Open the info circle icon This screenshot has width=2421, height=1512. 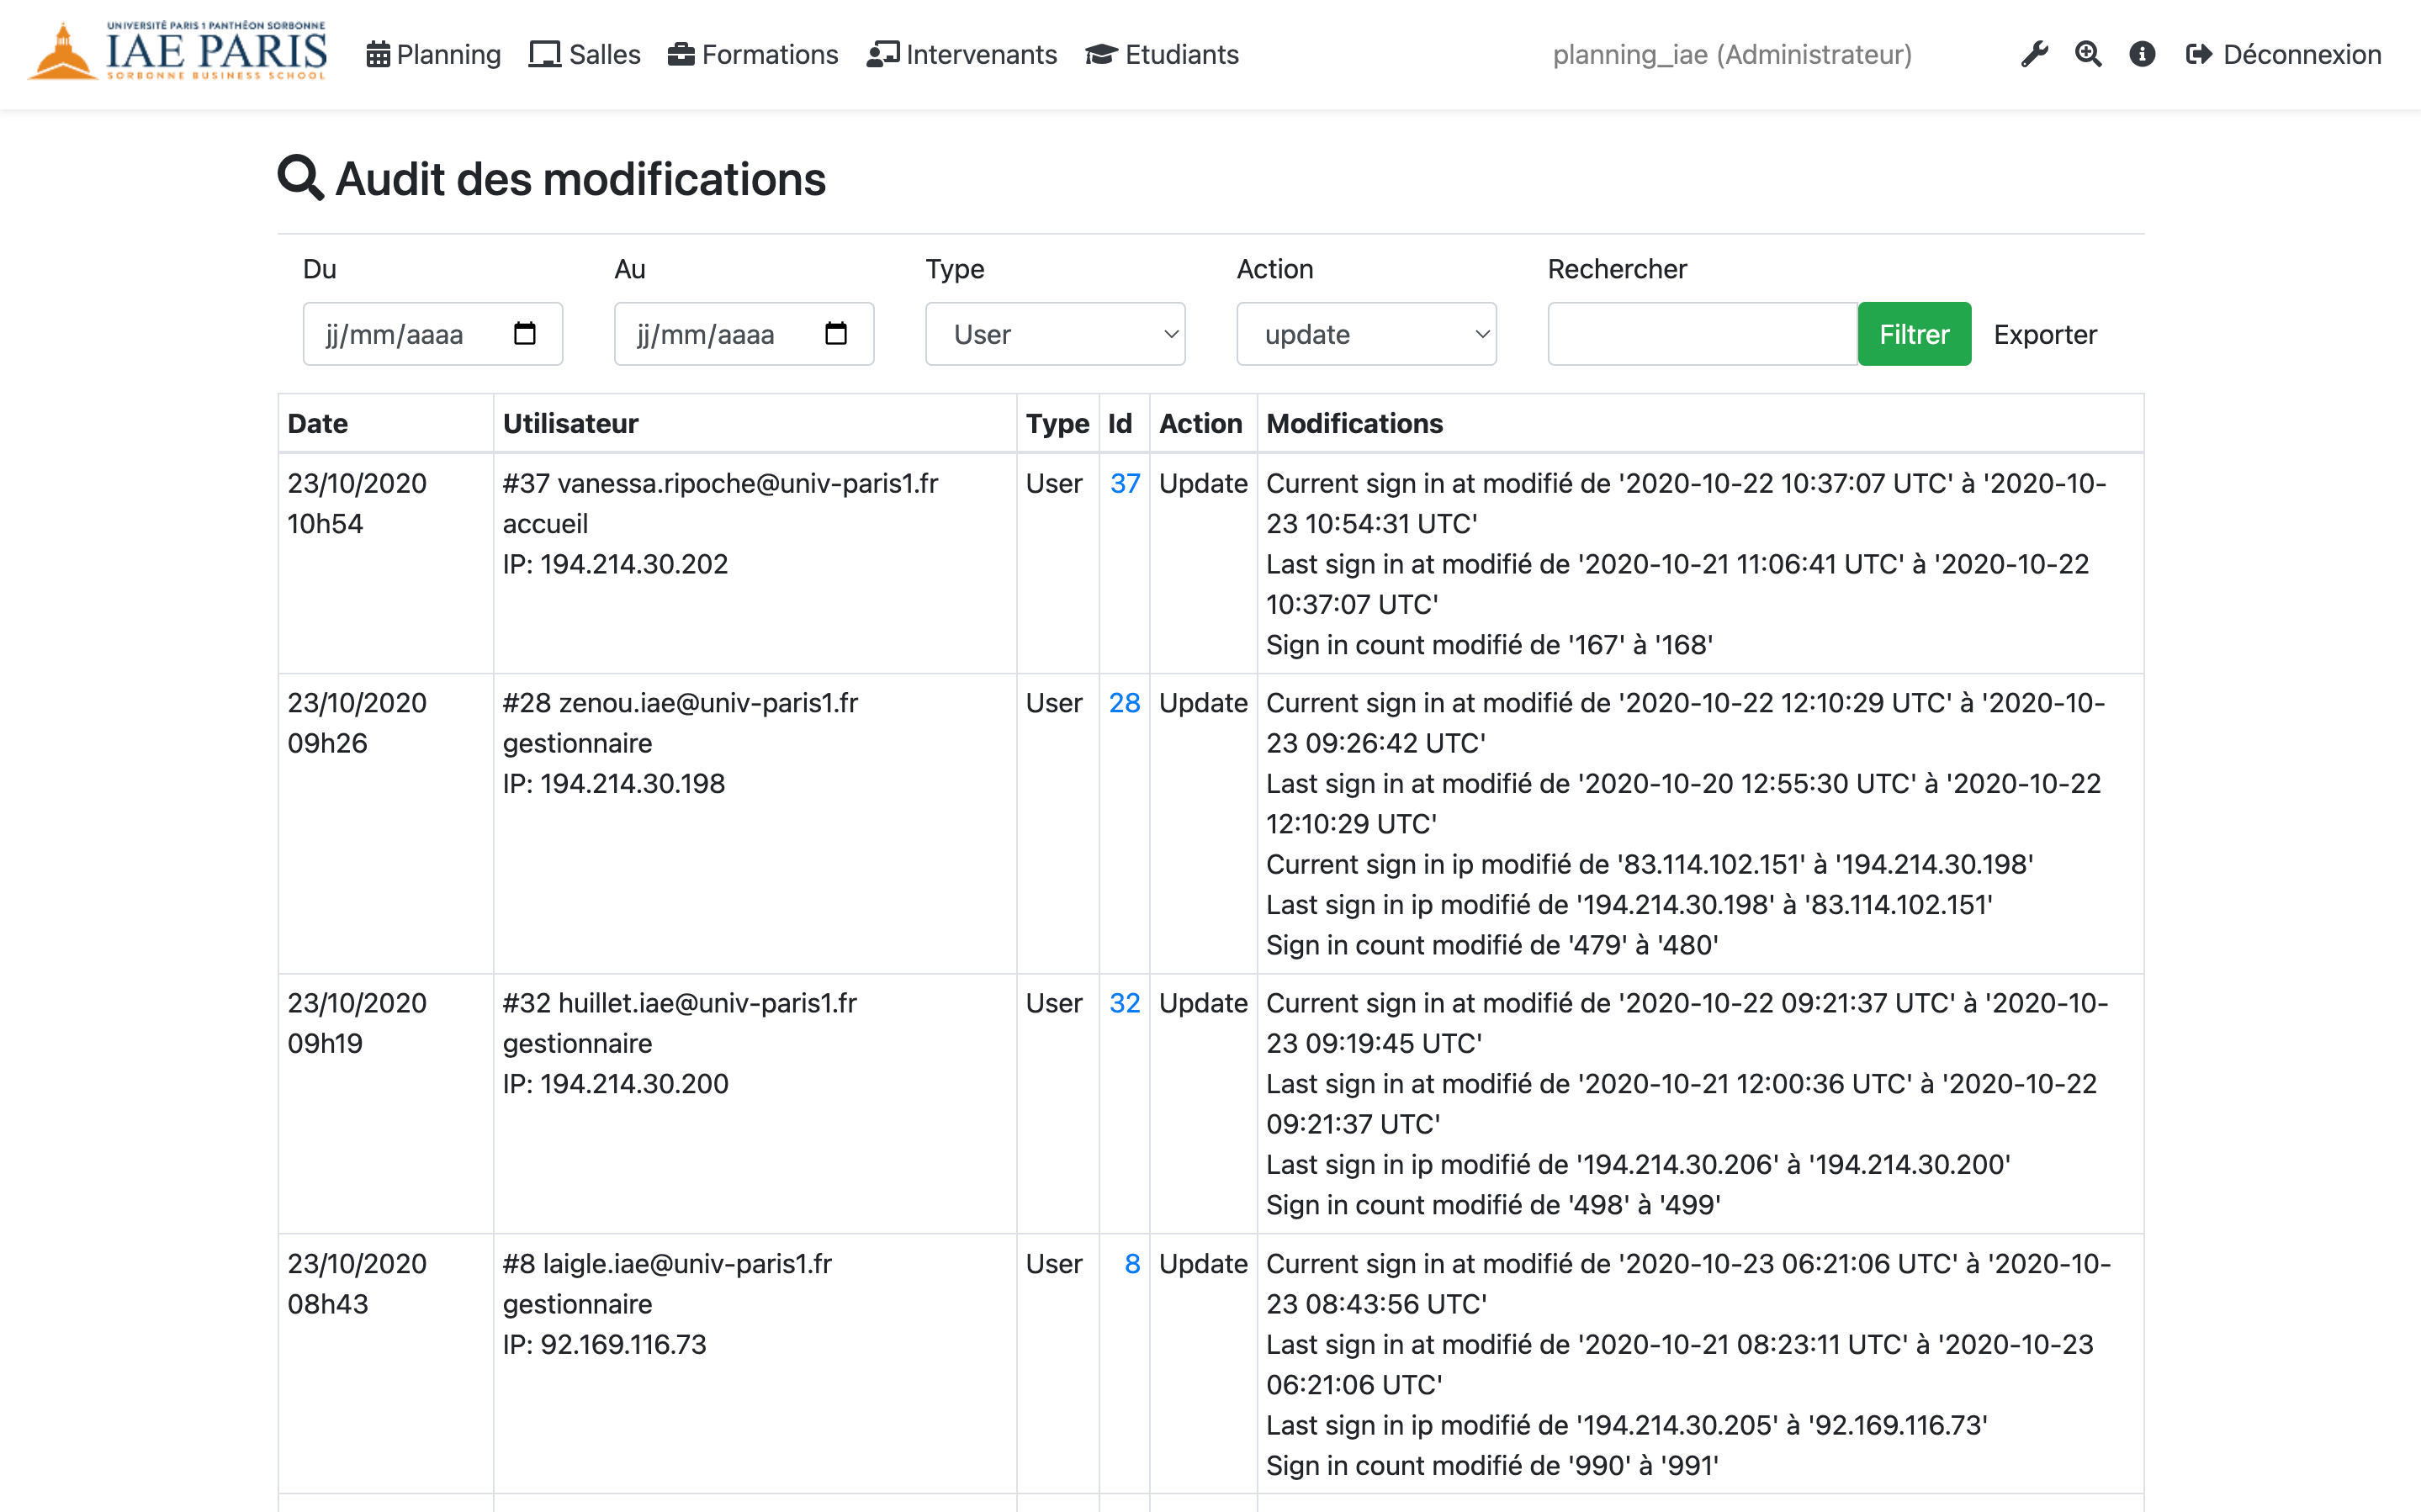[x=2142, y=54]
